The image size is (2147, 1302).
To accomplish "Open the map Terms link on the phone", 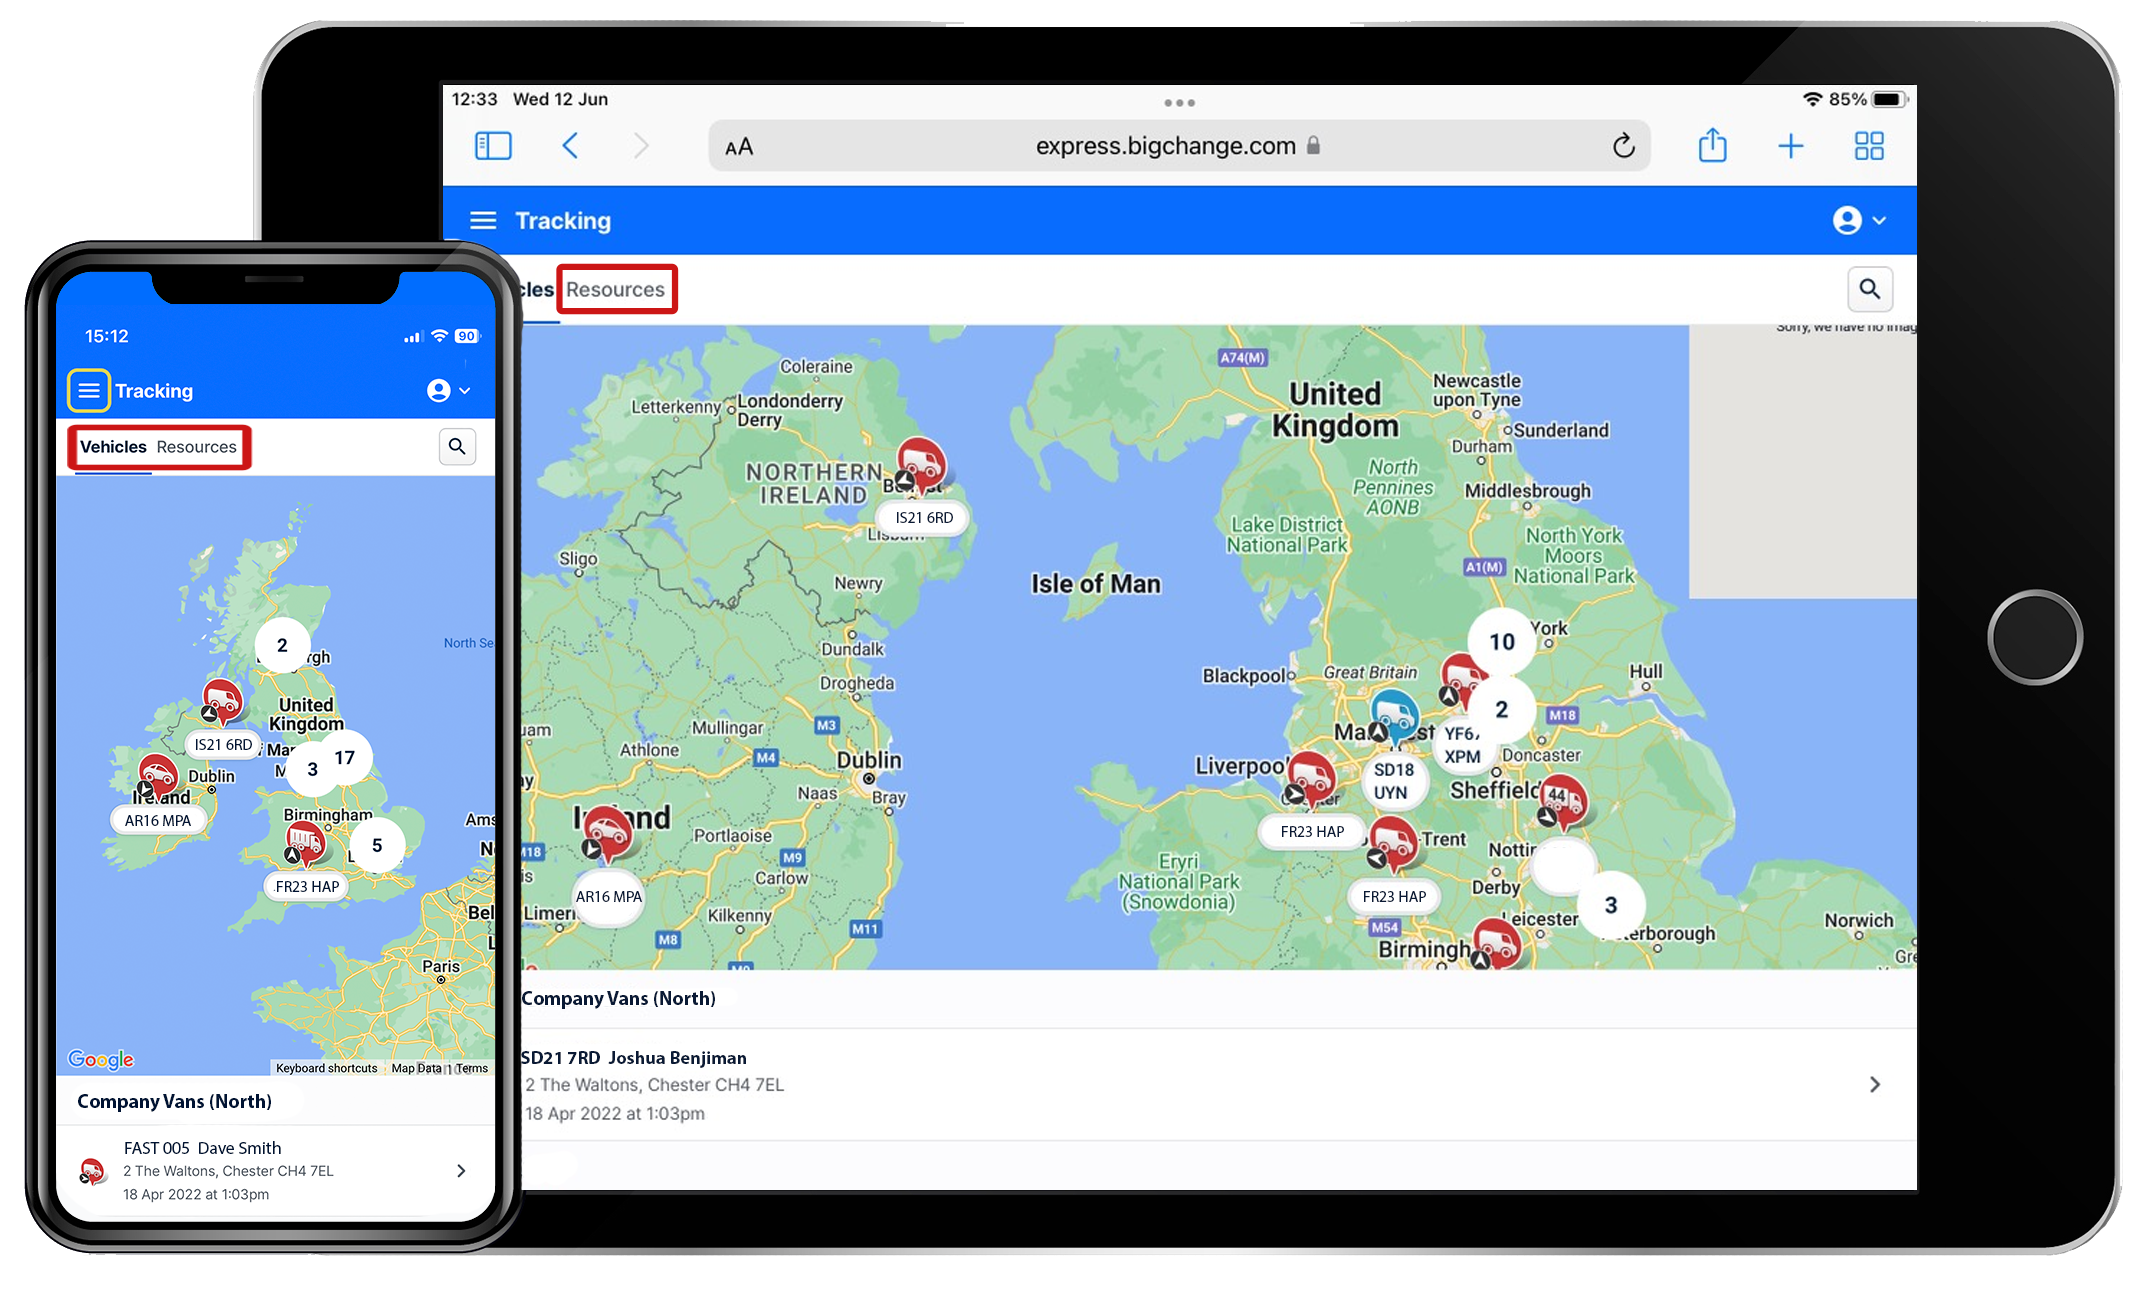I will (472, 1068).
